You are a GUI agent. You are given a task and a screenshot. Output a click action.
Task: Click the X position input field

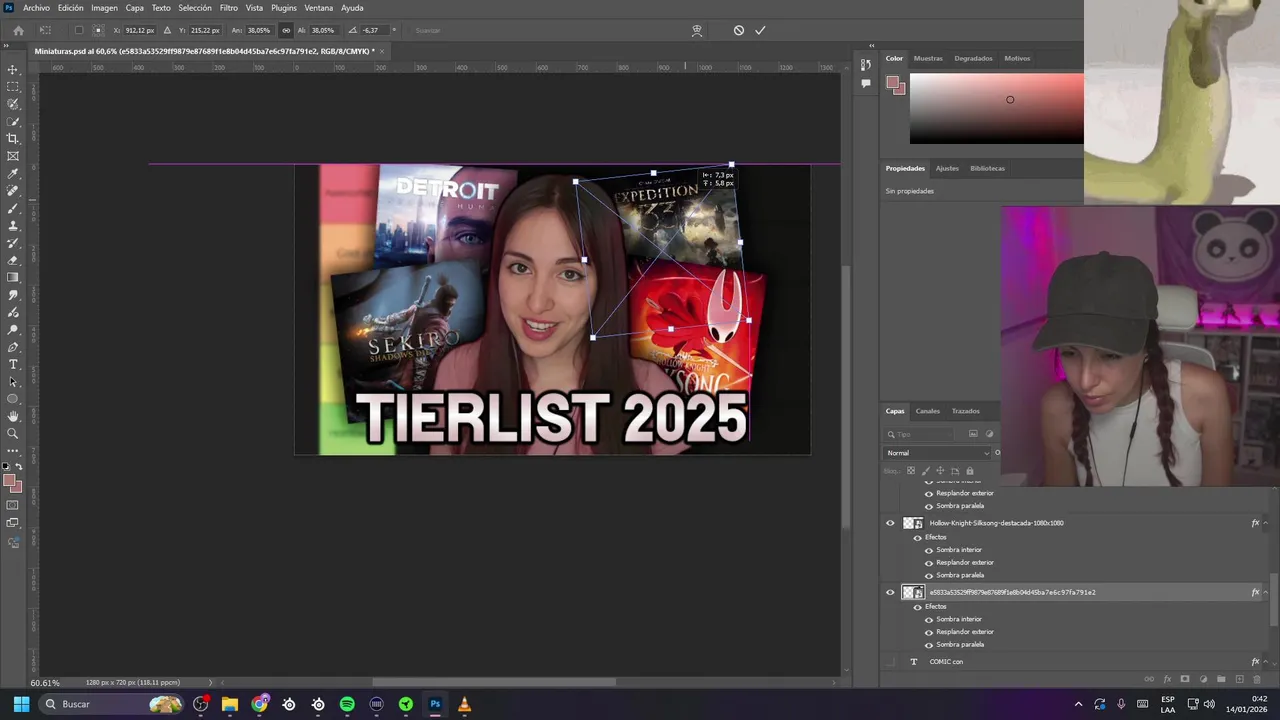point(140,30)
